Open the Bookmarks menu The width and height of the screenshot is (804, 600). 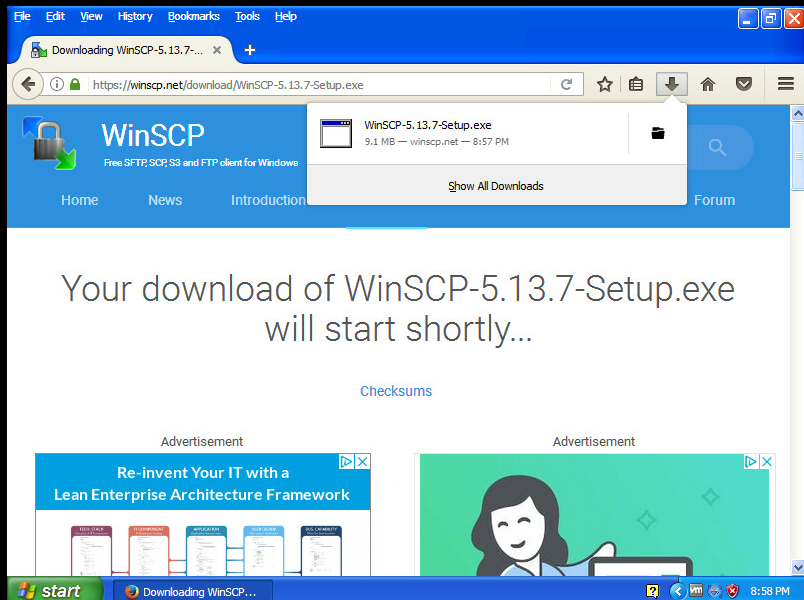pos(194,16)
